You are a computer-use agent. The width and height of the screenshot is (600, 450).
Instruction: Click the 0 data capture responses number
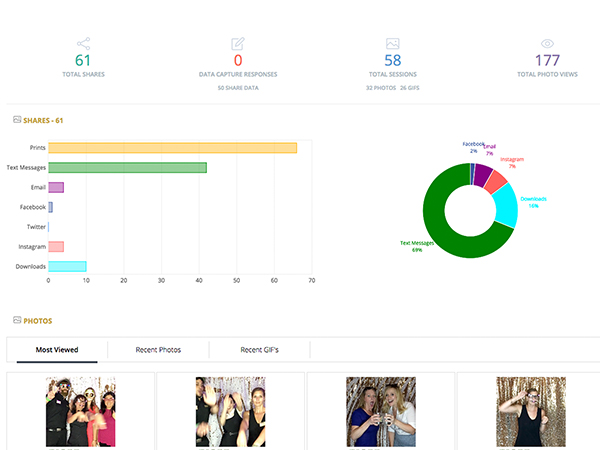pyautogui.click(x=238, y=60)
